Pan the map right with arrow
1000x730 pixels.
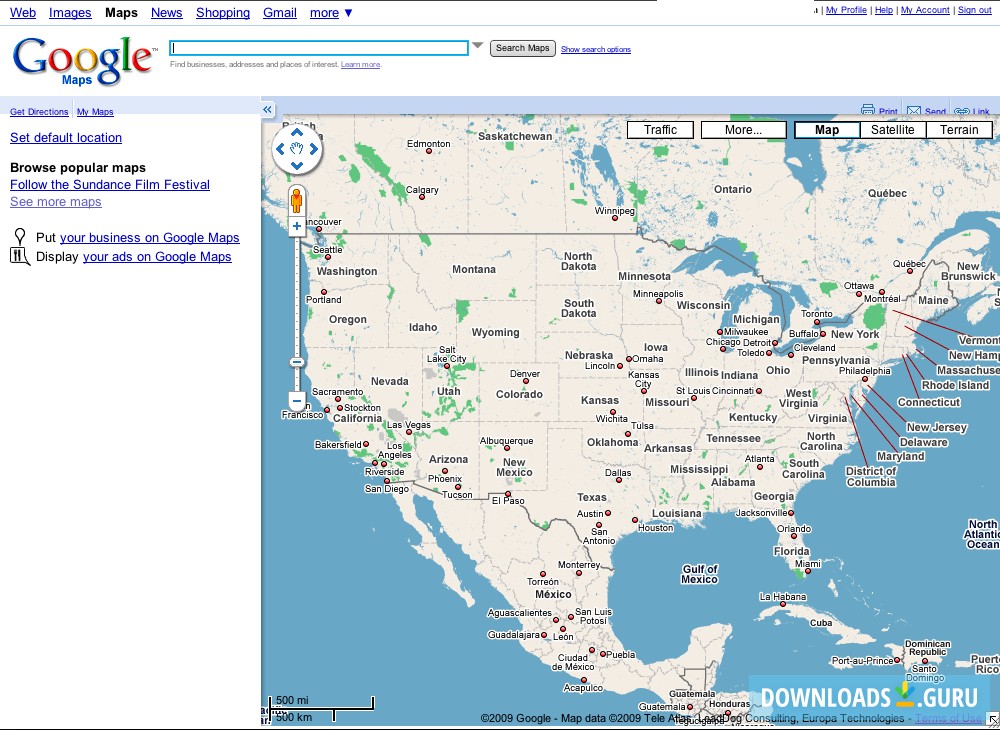tap(313, 149)
